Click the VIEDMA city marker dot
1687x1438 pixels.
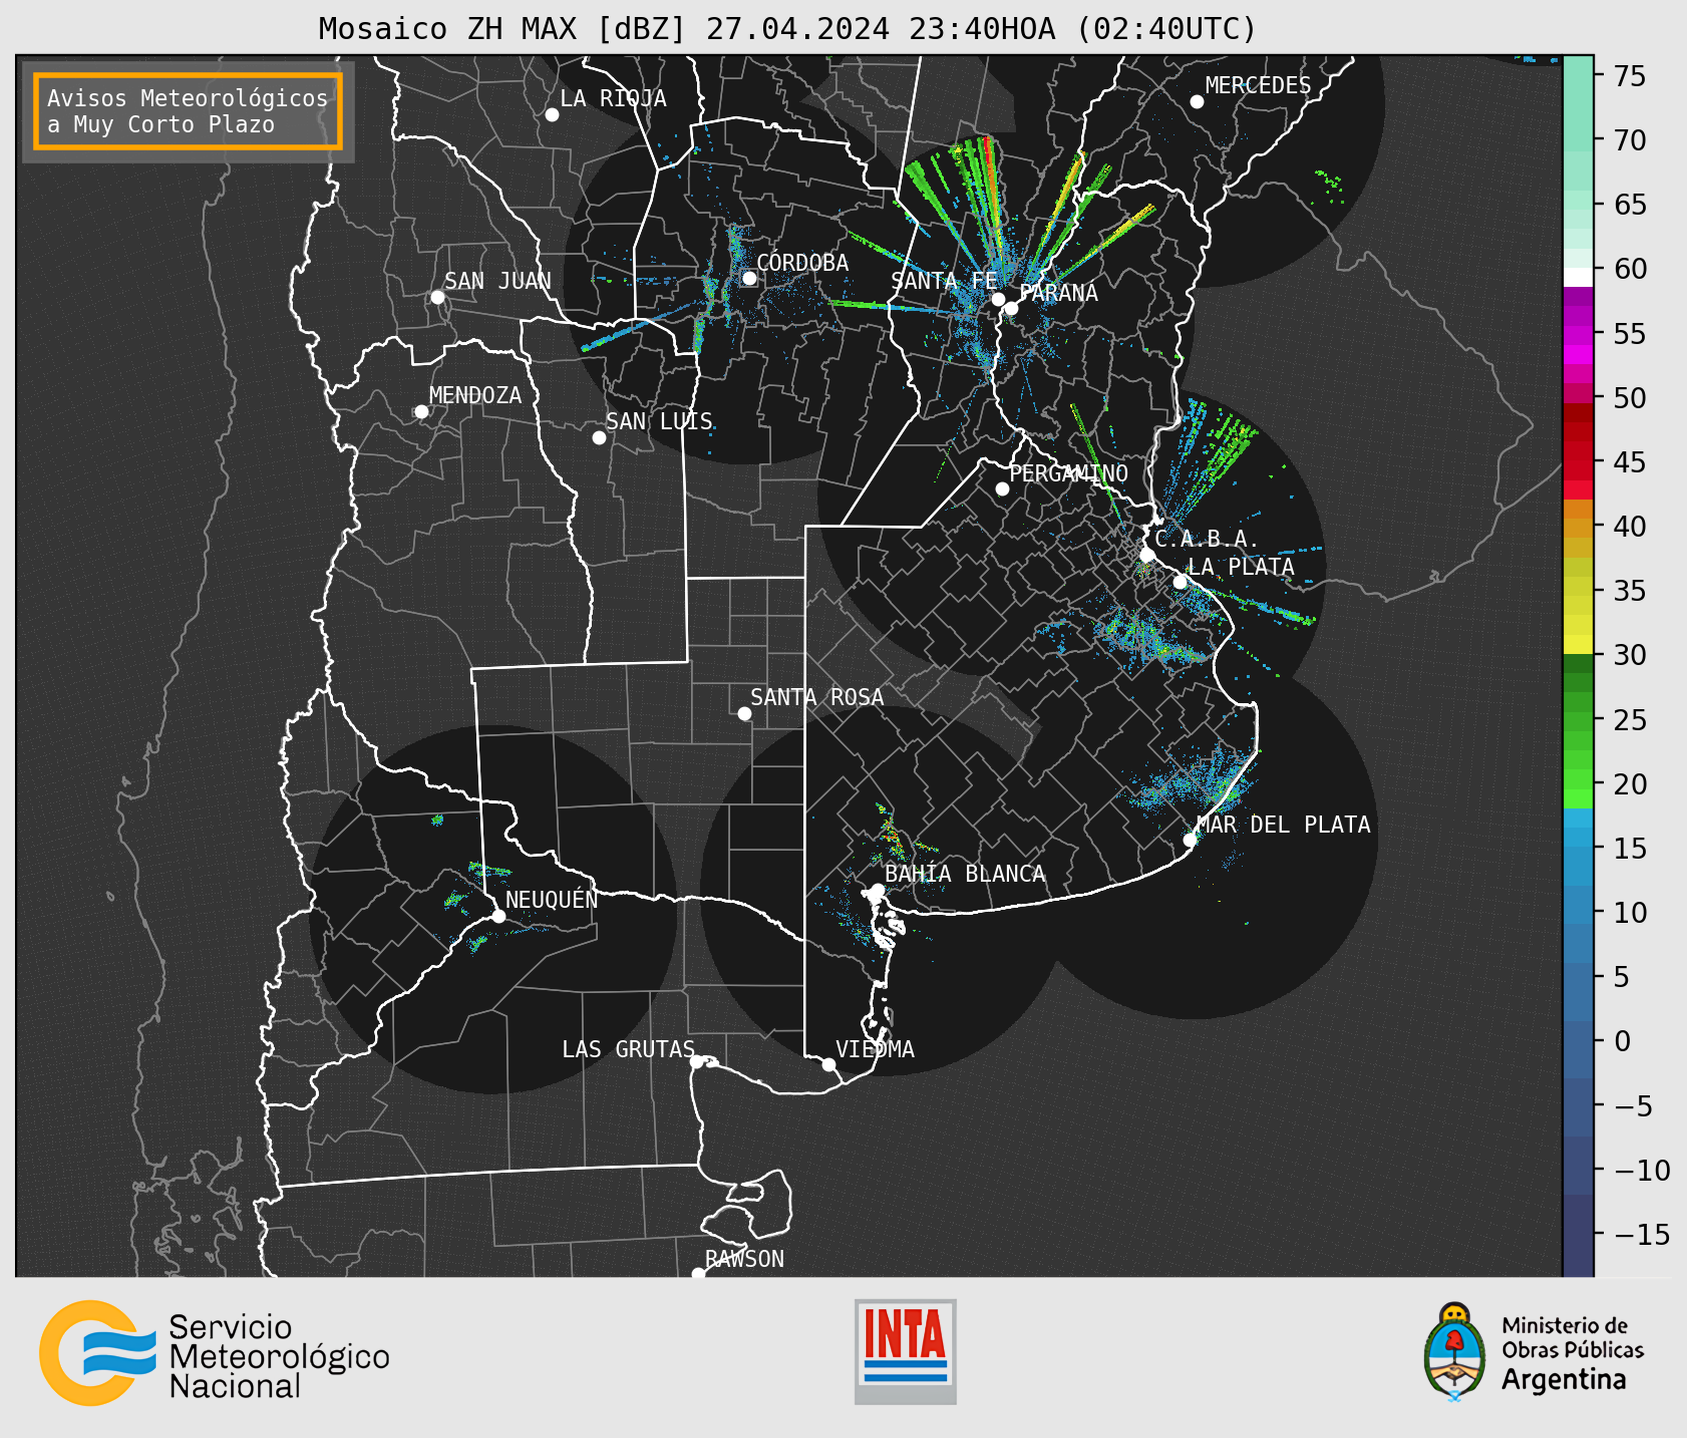[x=829, y=1065]
